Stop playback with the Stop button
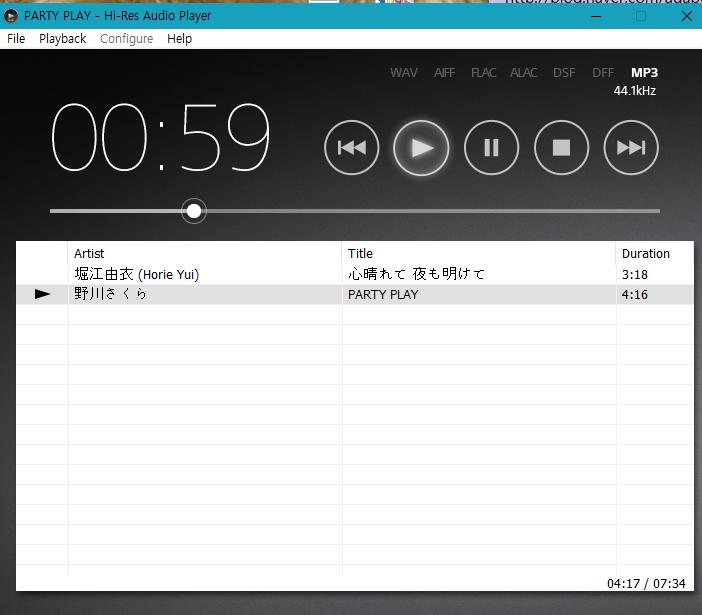 [x=561, y=148]
